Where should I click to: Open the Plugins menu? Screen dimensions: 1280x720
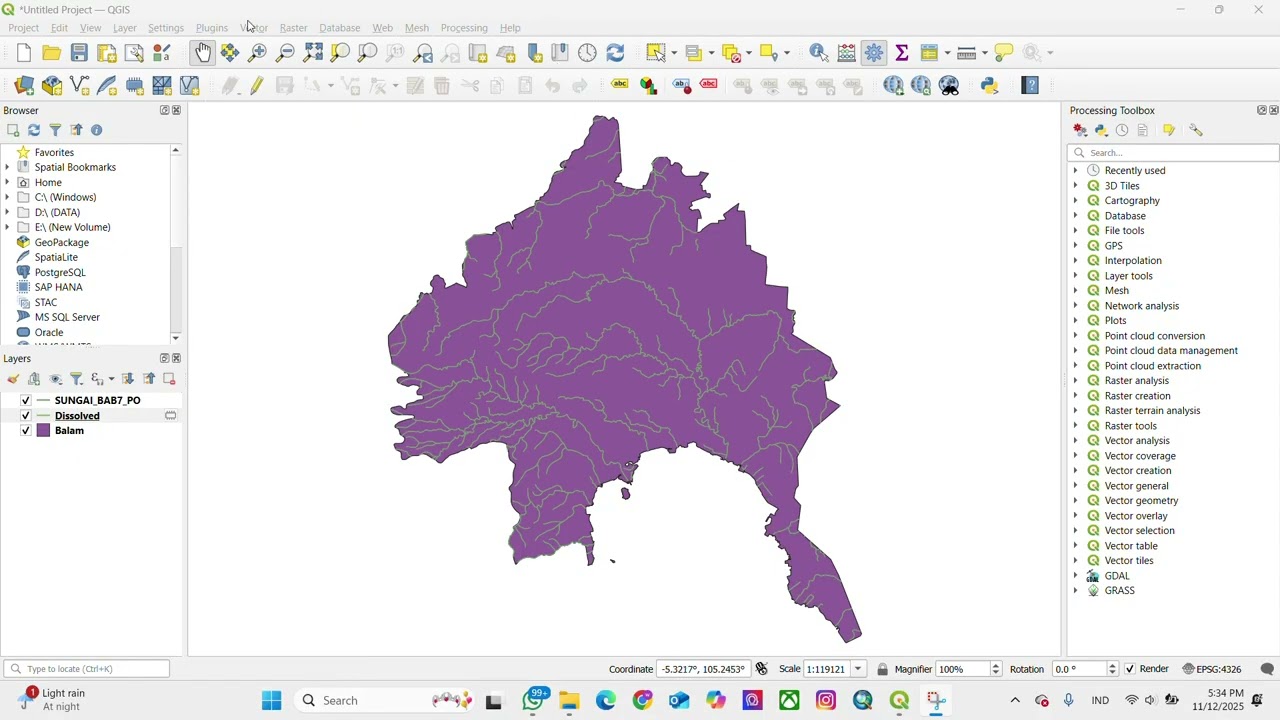tap(212, 28)
